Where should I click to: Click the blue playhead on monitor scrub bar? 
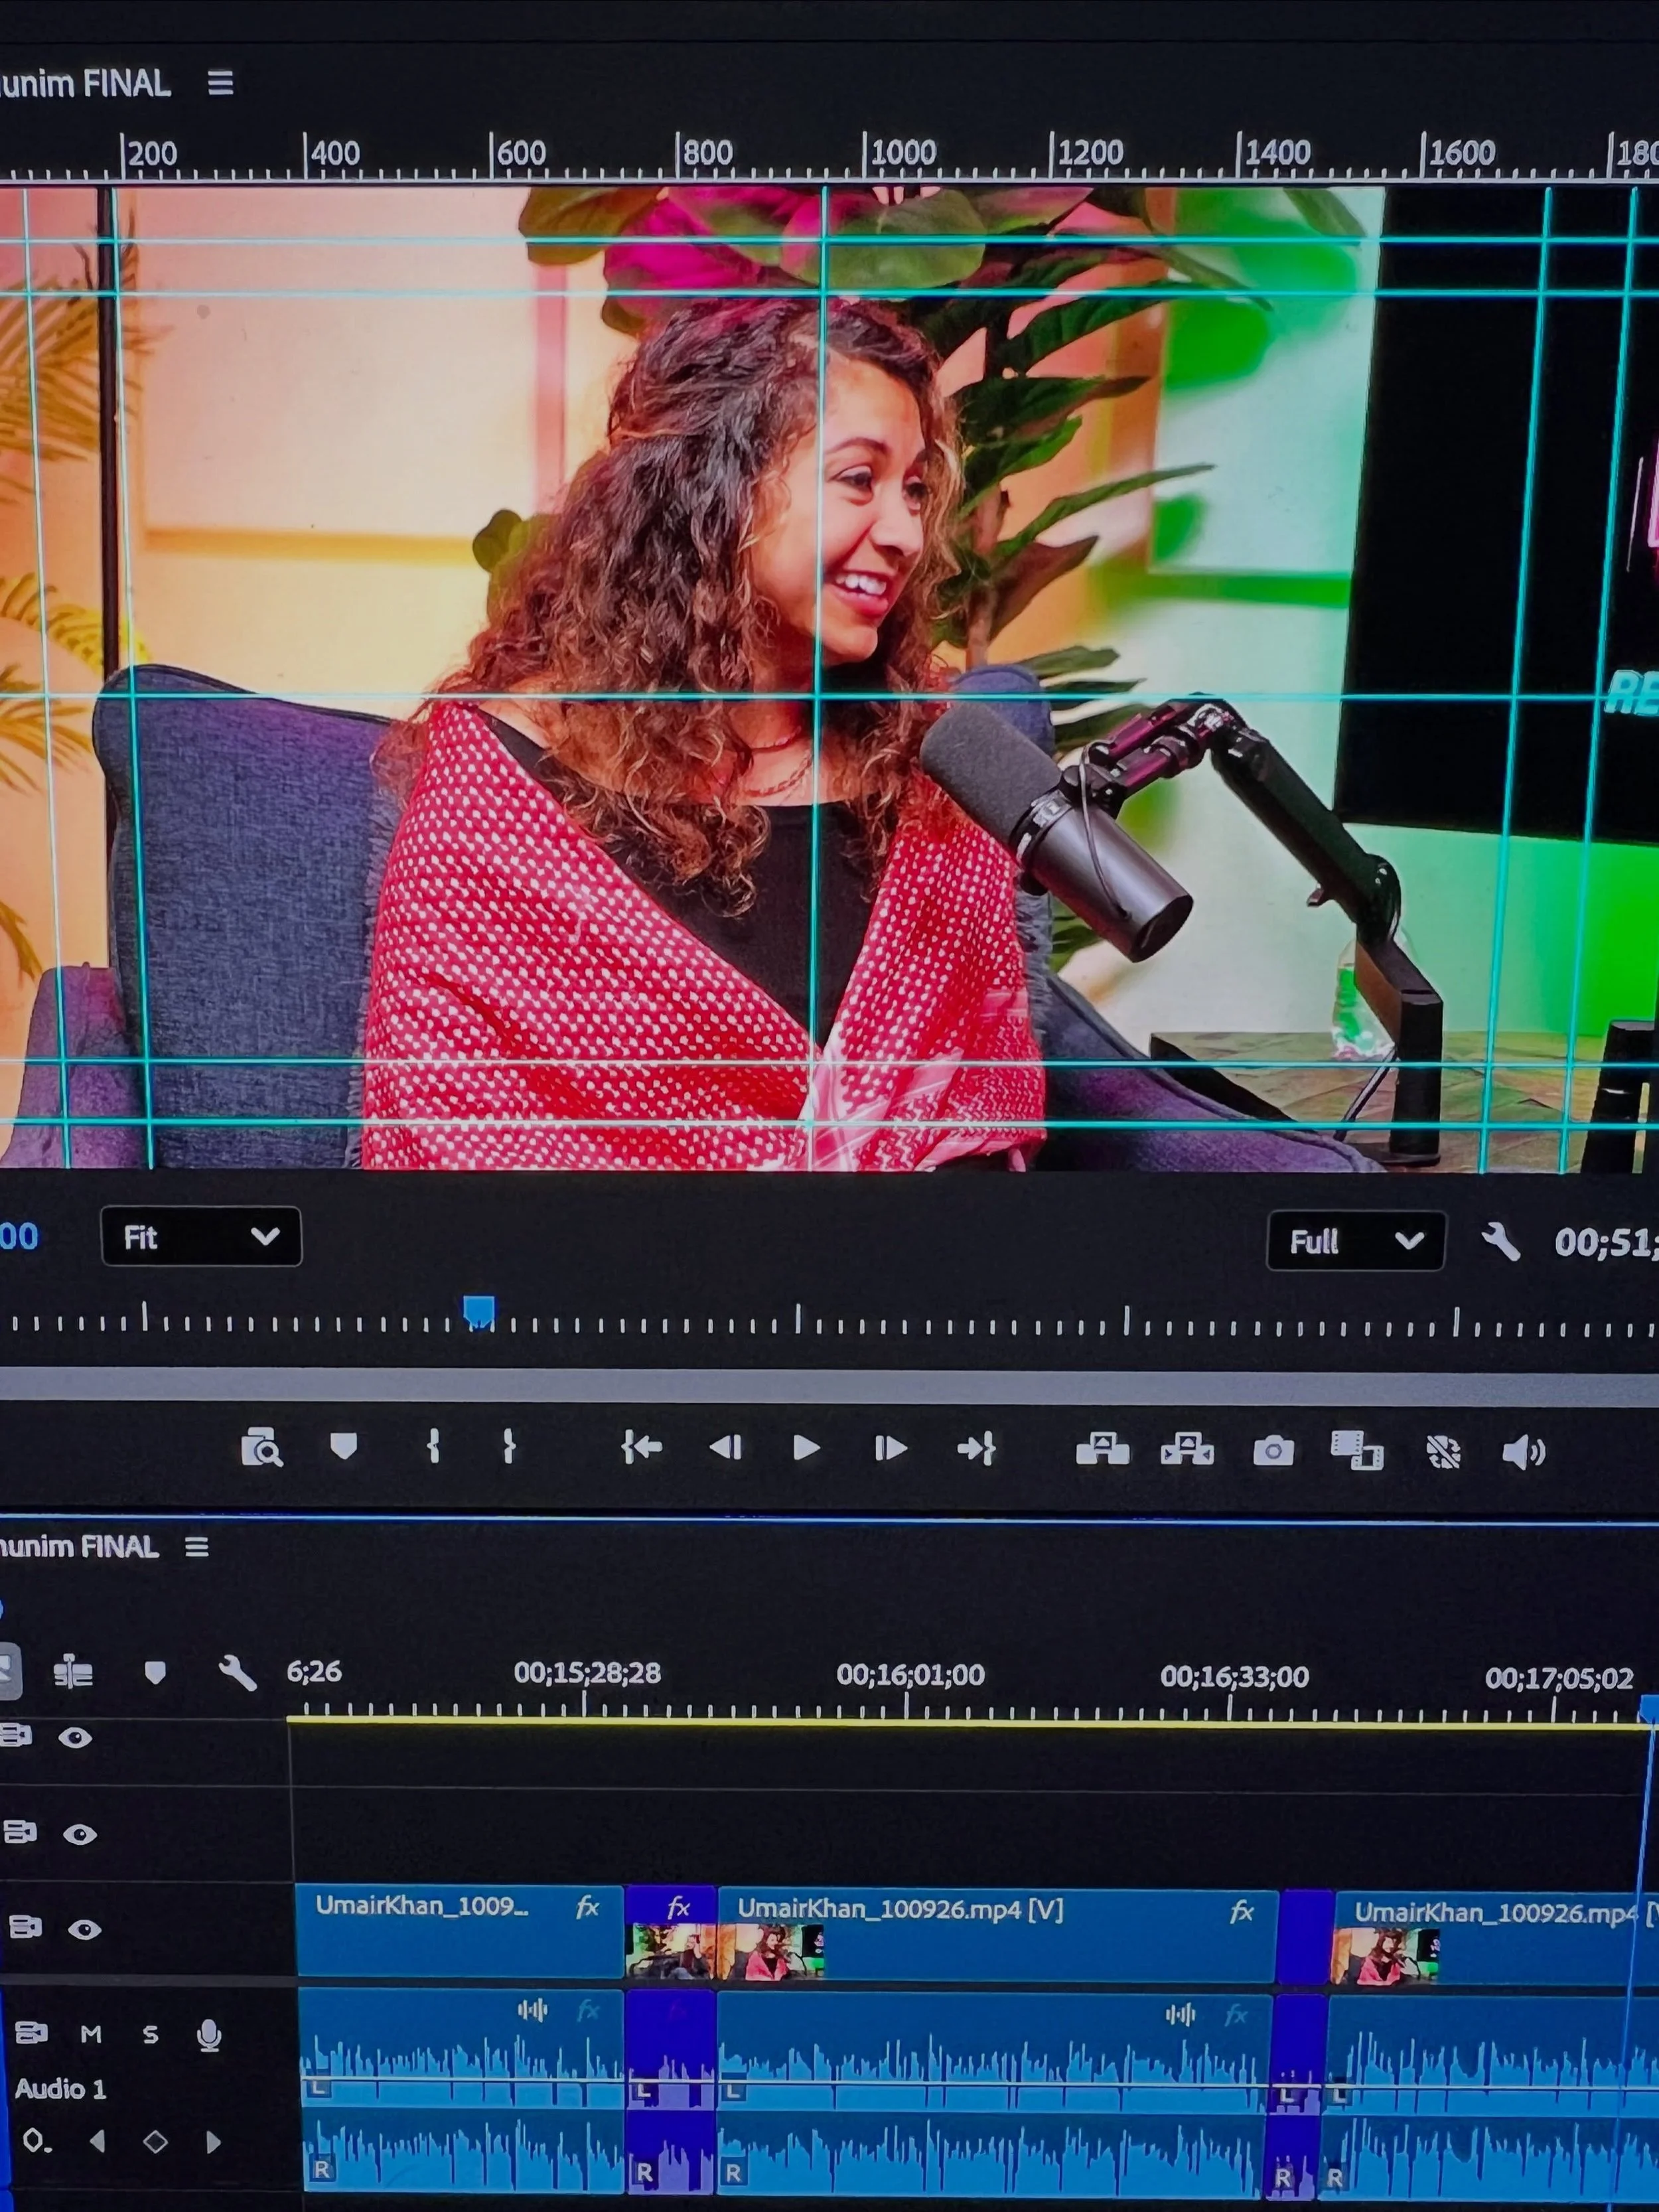click(479, 1311)
